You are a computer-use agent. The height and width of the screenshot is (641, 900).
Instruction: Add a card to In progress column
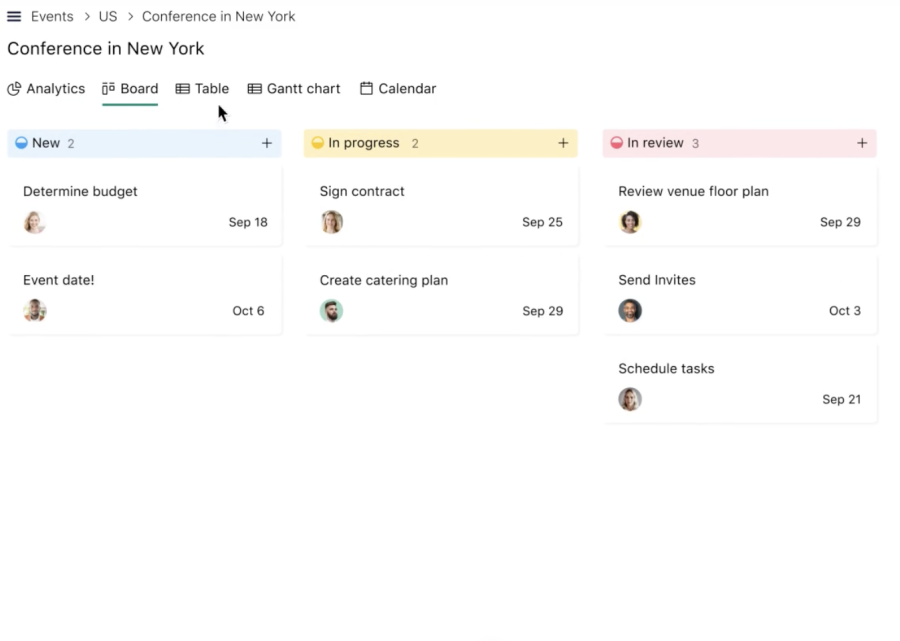pos(563,143)
